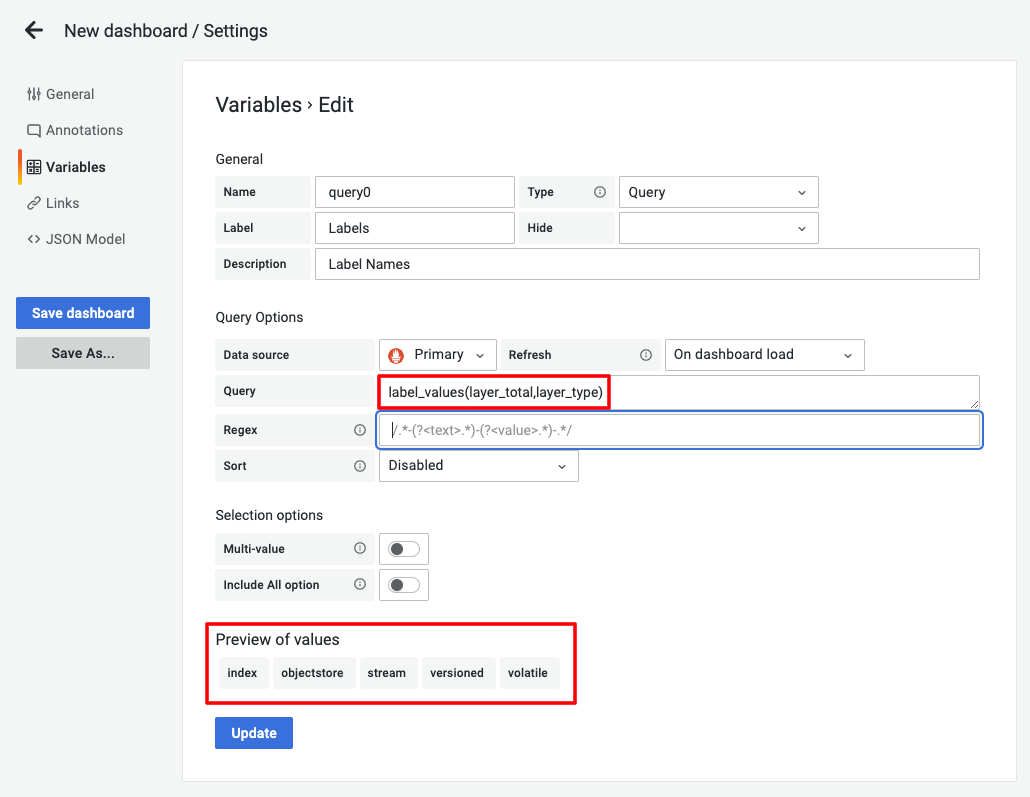Enable the Include All option toggle
Screen dimensions: 1030x797
click(404, 585)
